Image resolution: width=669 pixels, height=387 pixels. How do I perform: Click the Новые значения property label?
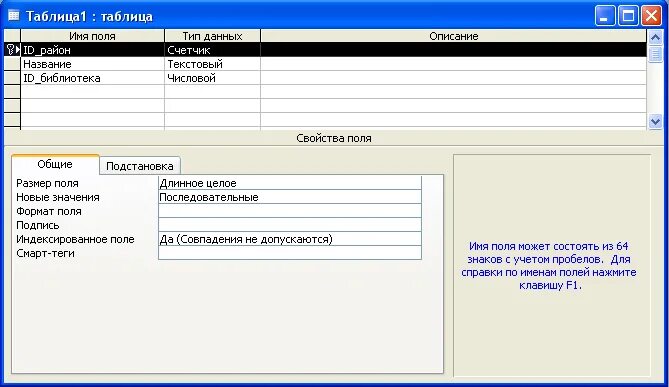tap(58, 197)
